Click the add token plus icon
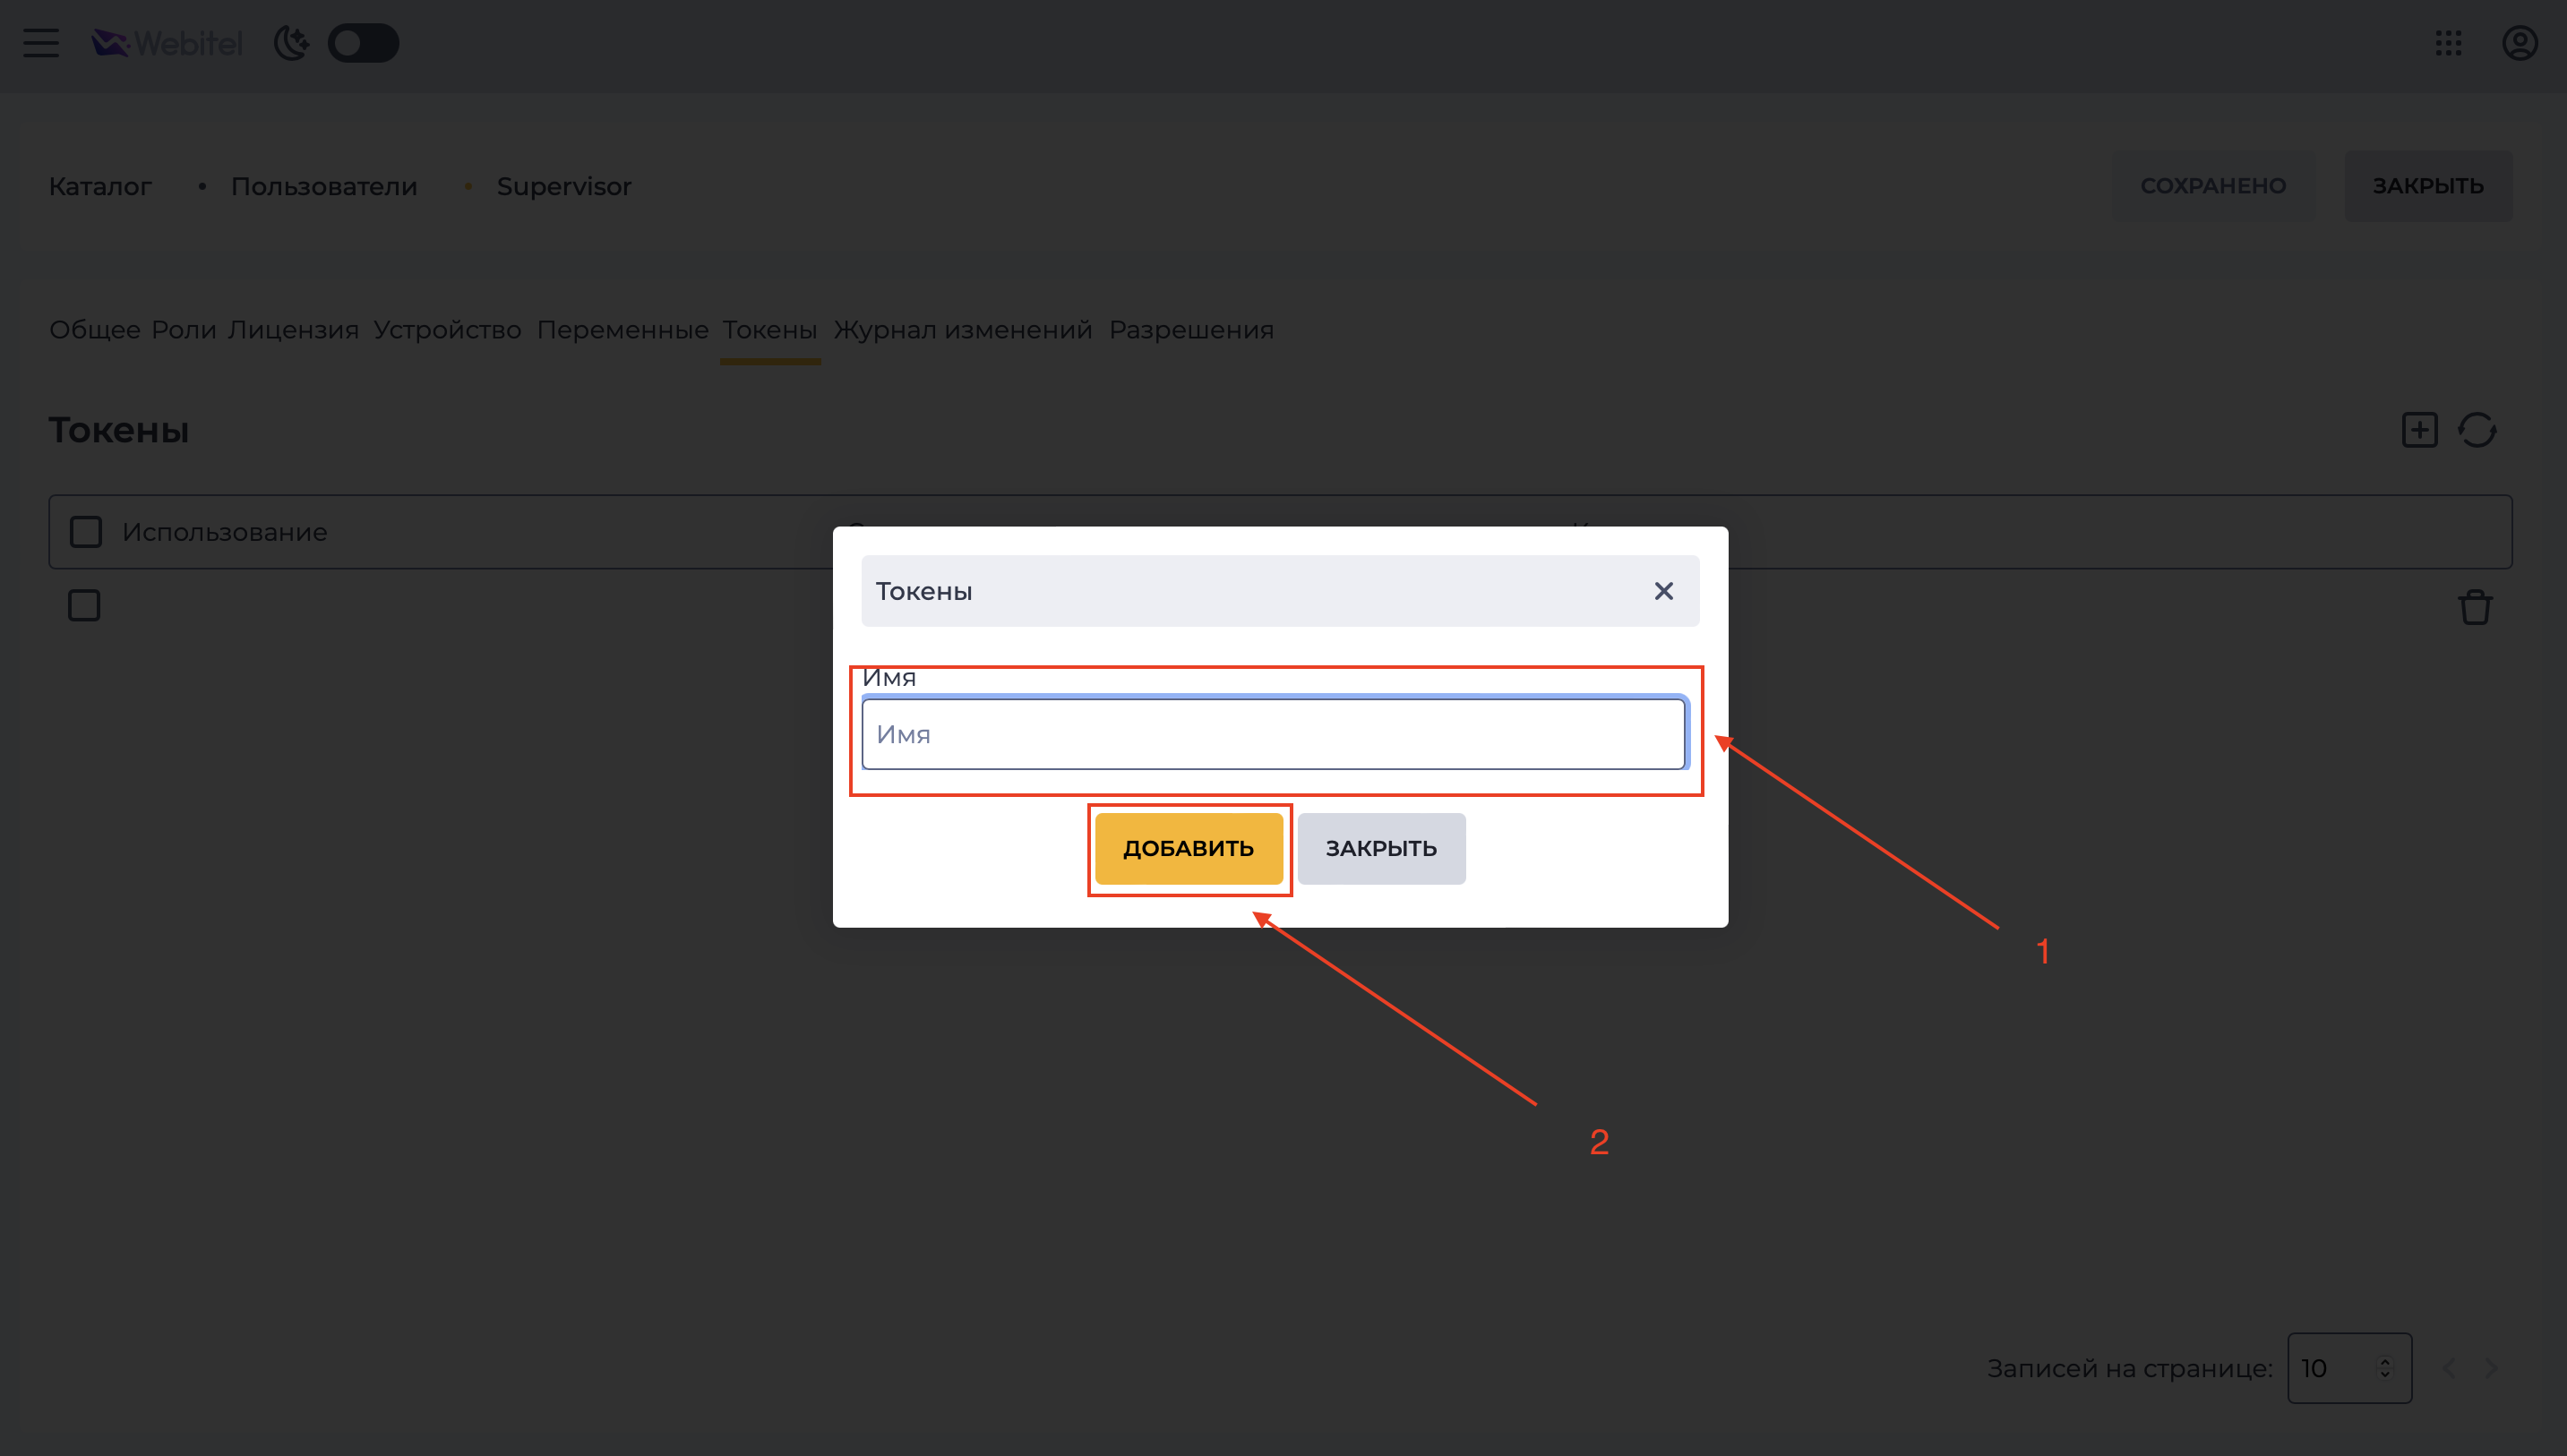2567x1456 pixels. (x=2420, y=430)
